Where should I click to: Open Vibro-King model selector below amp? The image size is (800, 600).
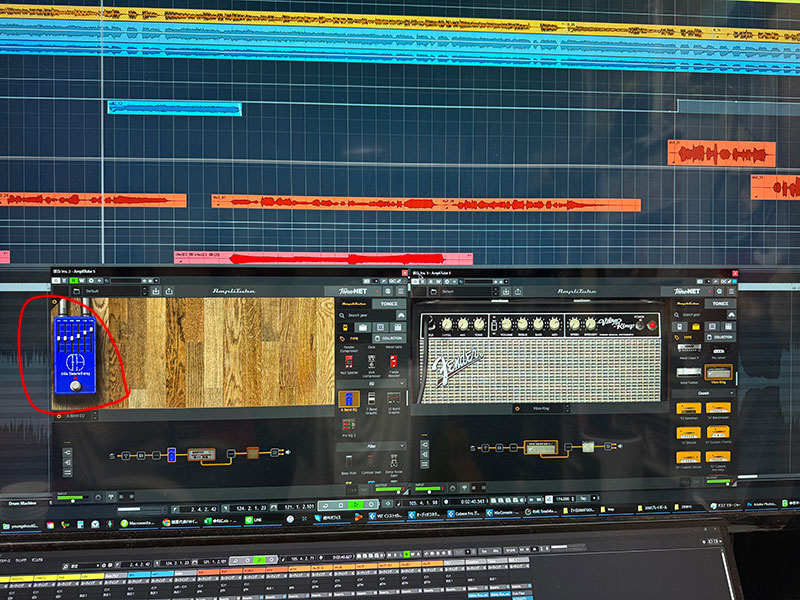tap(541, 408)
